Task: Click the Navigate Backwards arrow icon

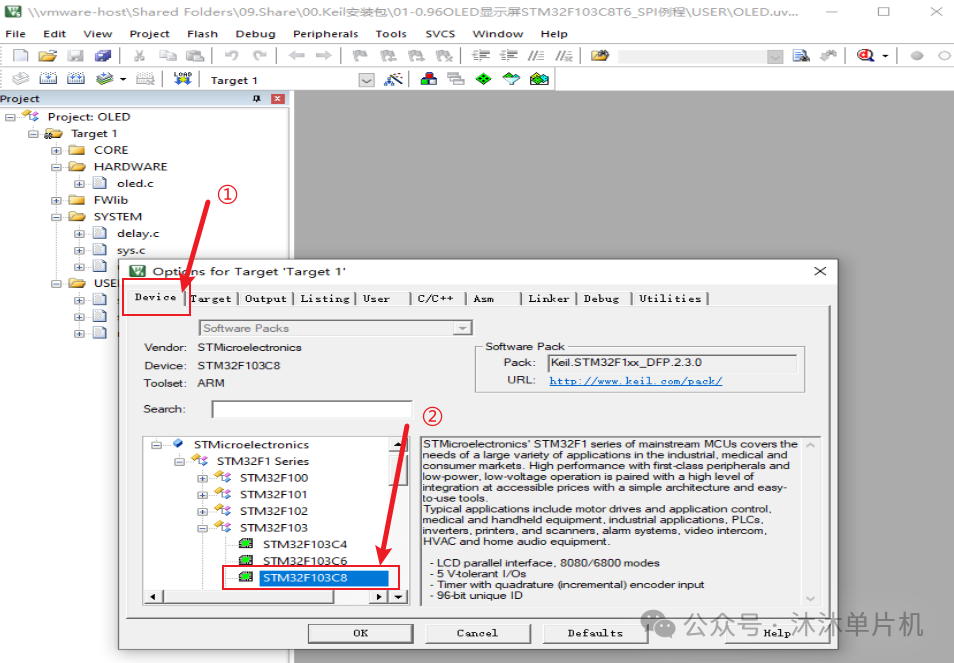Action: click(x=296, y=56)
